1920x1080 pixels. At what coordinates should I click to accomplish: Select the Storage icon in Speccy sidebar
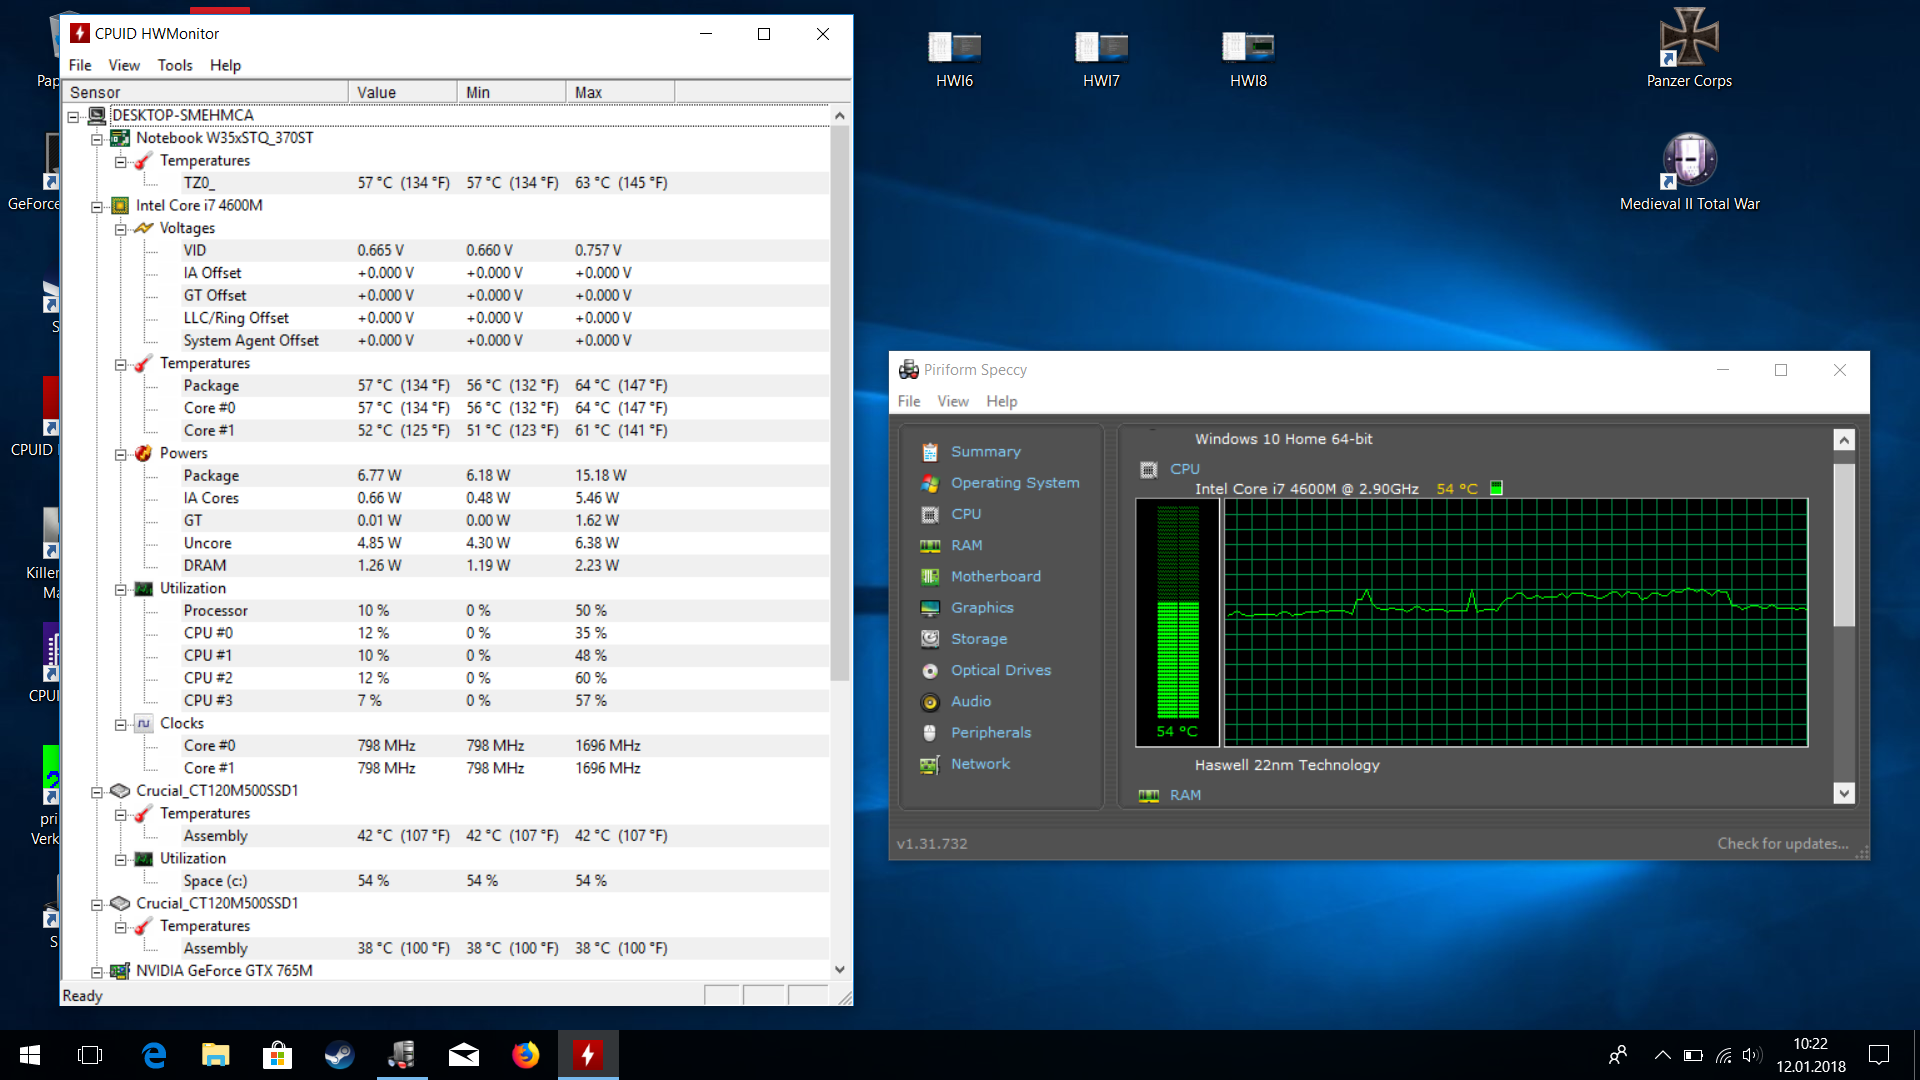coord(930,639)
